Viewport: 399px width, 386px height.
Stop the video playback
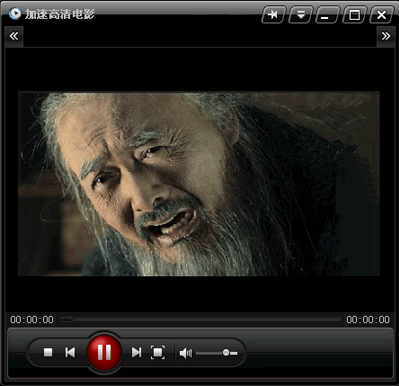48,352
